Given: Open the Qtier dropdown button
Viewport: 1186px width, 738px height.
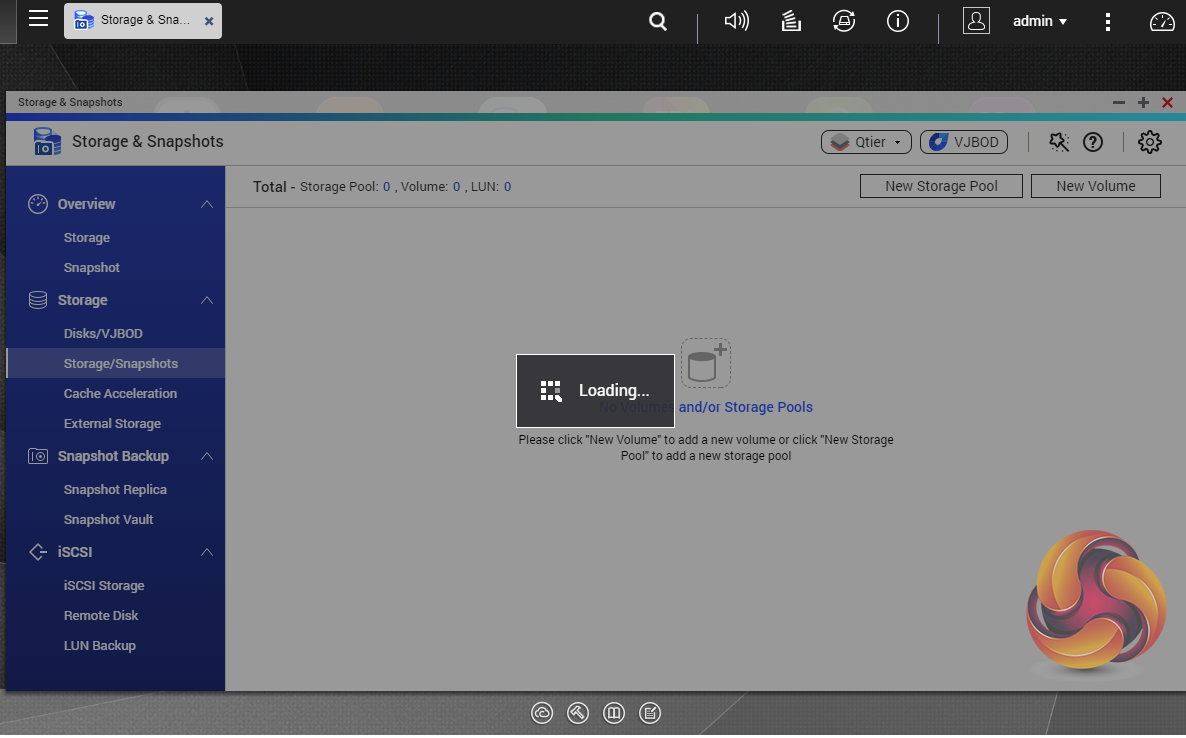Looking at the screenshot, I should coord(866,142).
